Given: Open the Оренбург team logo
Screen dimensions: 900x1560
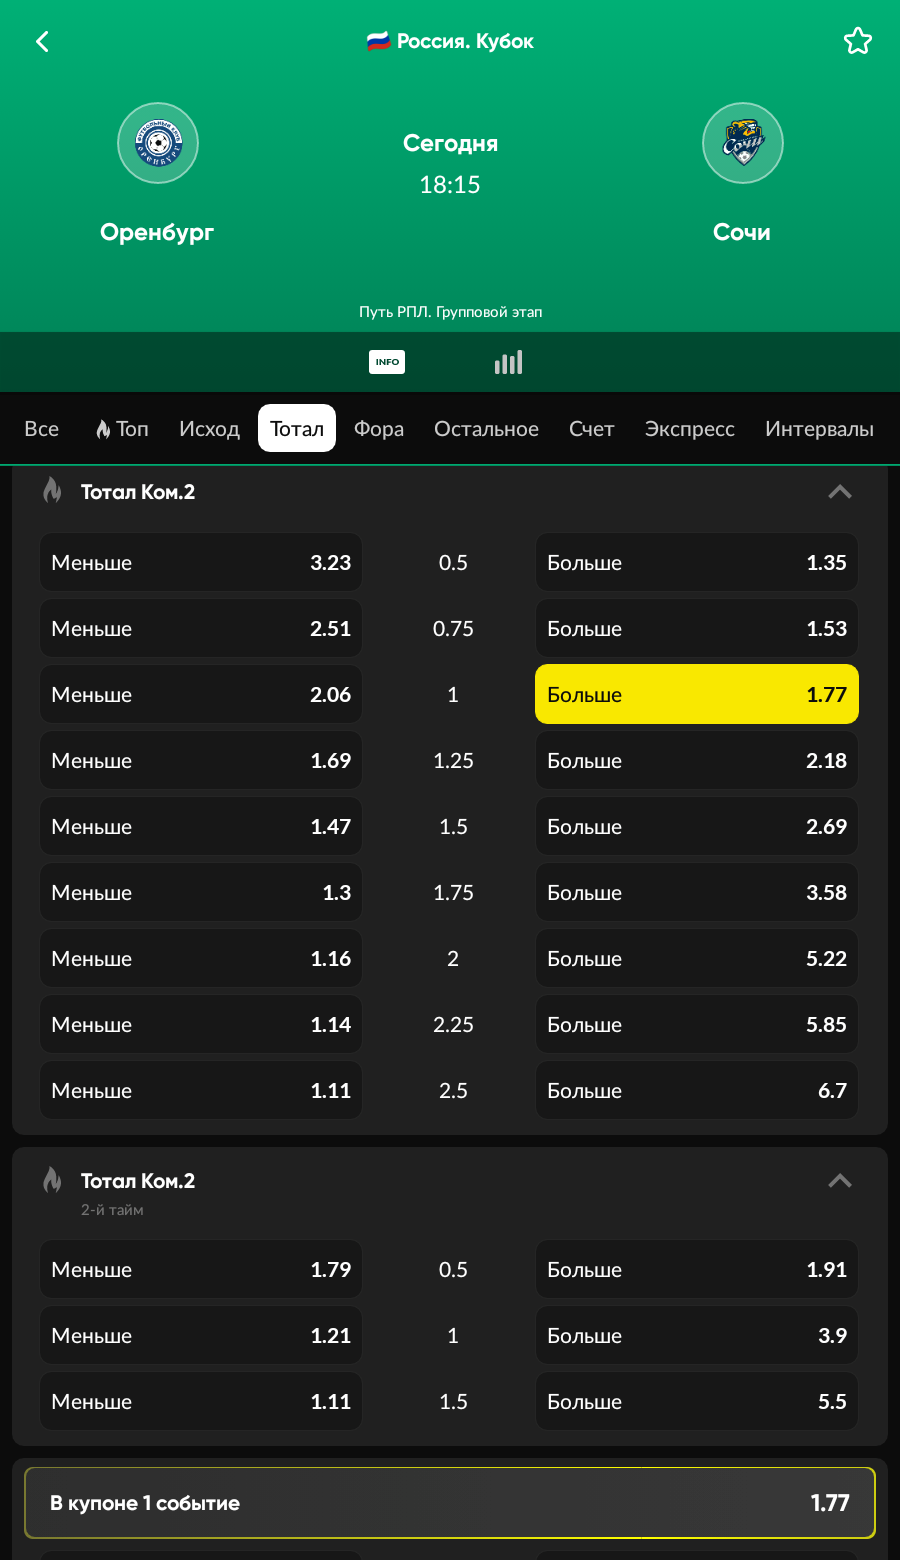Looking at the screenshot, I should point(158,143).
